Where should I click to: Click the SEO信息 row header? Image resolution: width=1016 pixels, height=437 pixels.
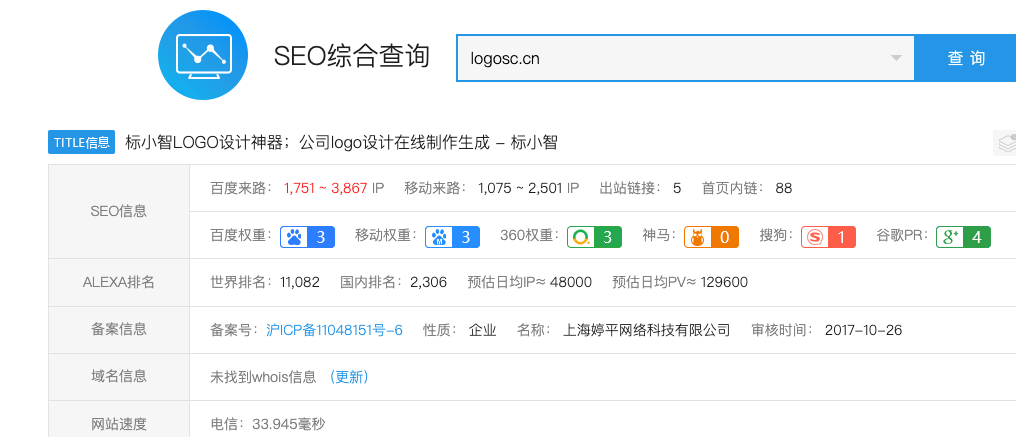(119, 211)
